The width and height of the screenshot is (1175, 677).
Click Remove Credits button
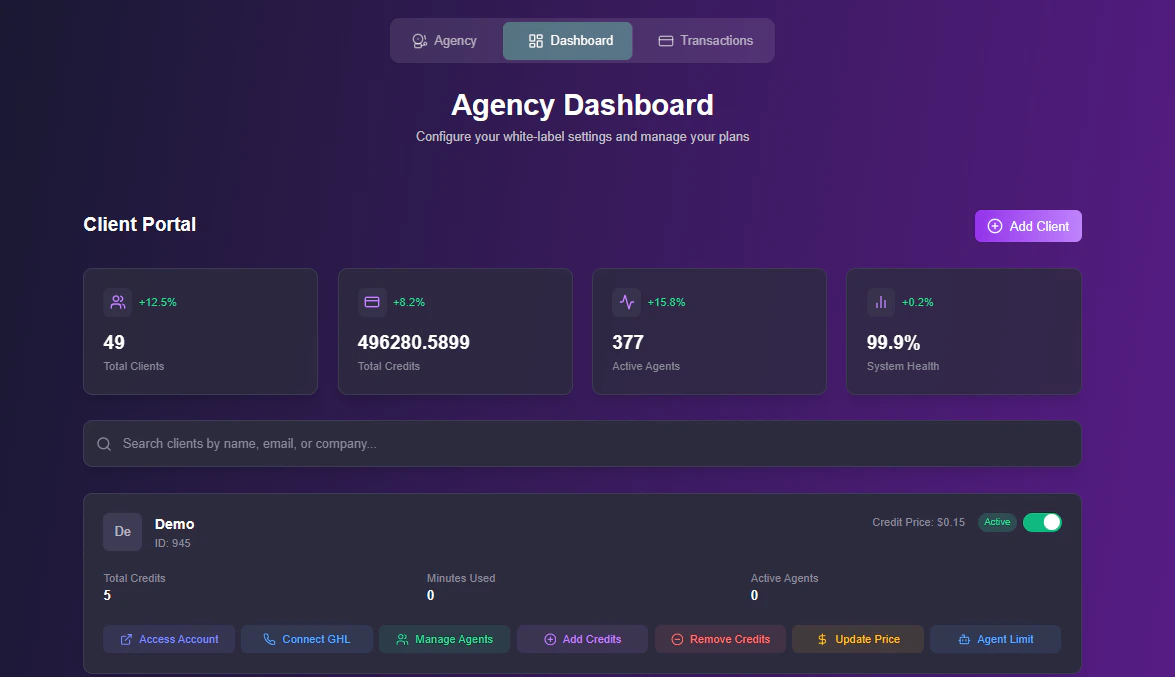pyautogui.click(x=720, y=640)
